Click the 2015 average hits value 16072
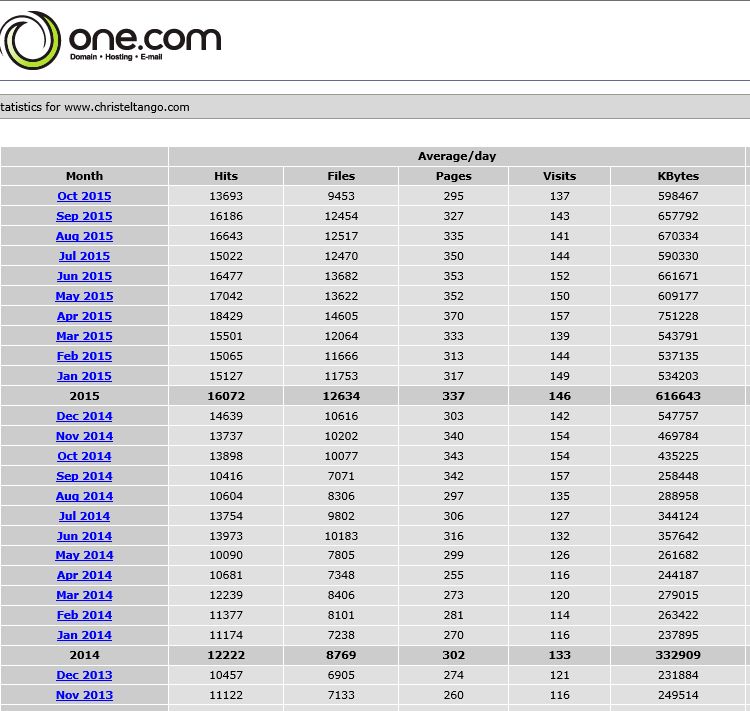The height and width of the screenshot is (711, 750). (x=226, y=396)
